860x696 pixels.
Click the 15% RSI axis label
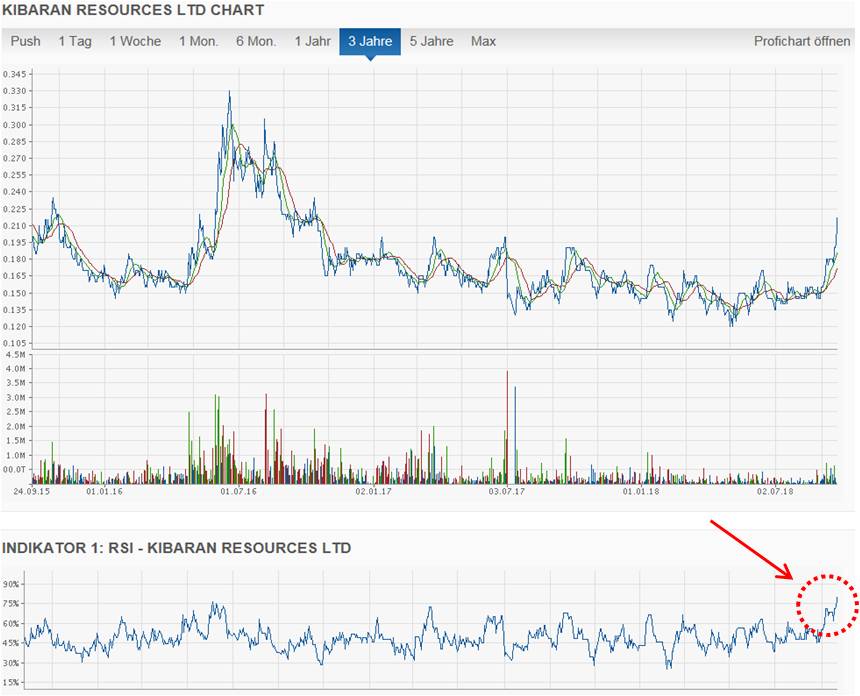[11, 682]
